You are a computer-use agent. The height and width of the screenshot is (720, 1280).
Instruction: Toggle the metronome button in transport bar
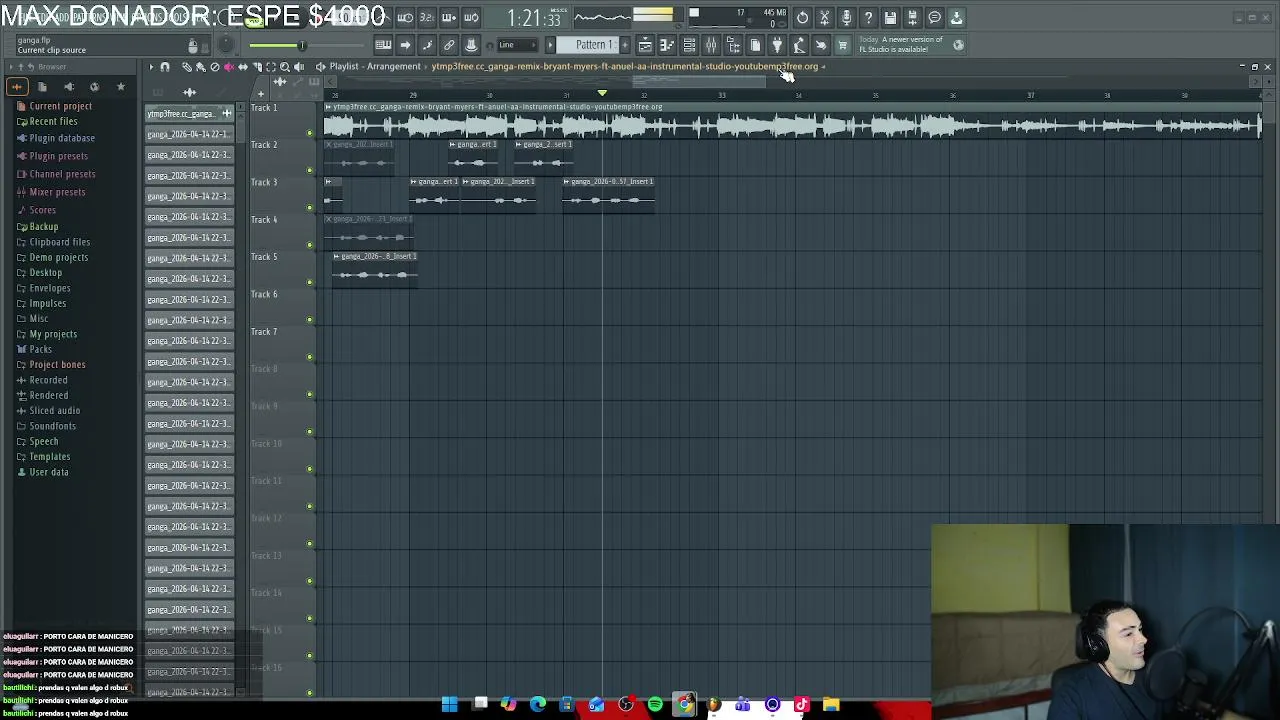pos(382,17)
